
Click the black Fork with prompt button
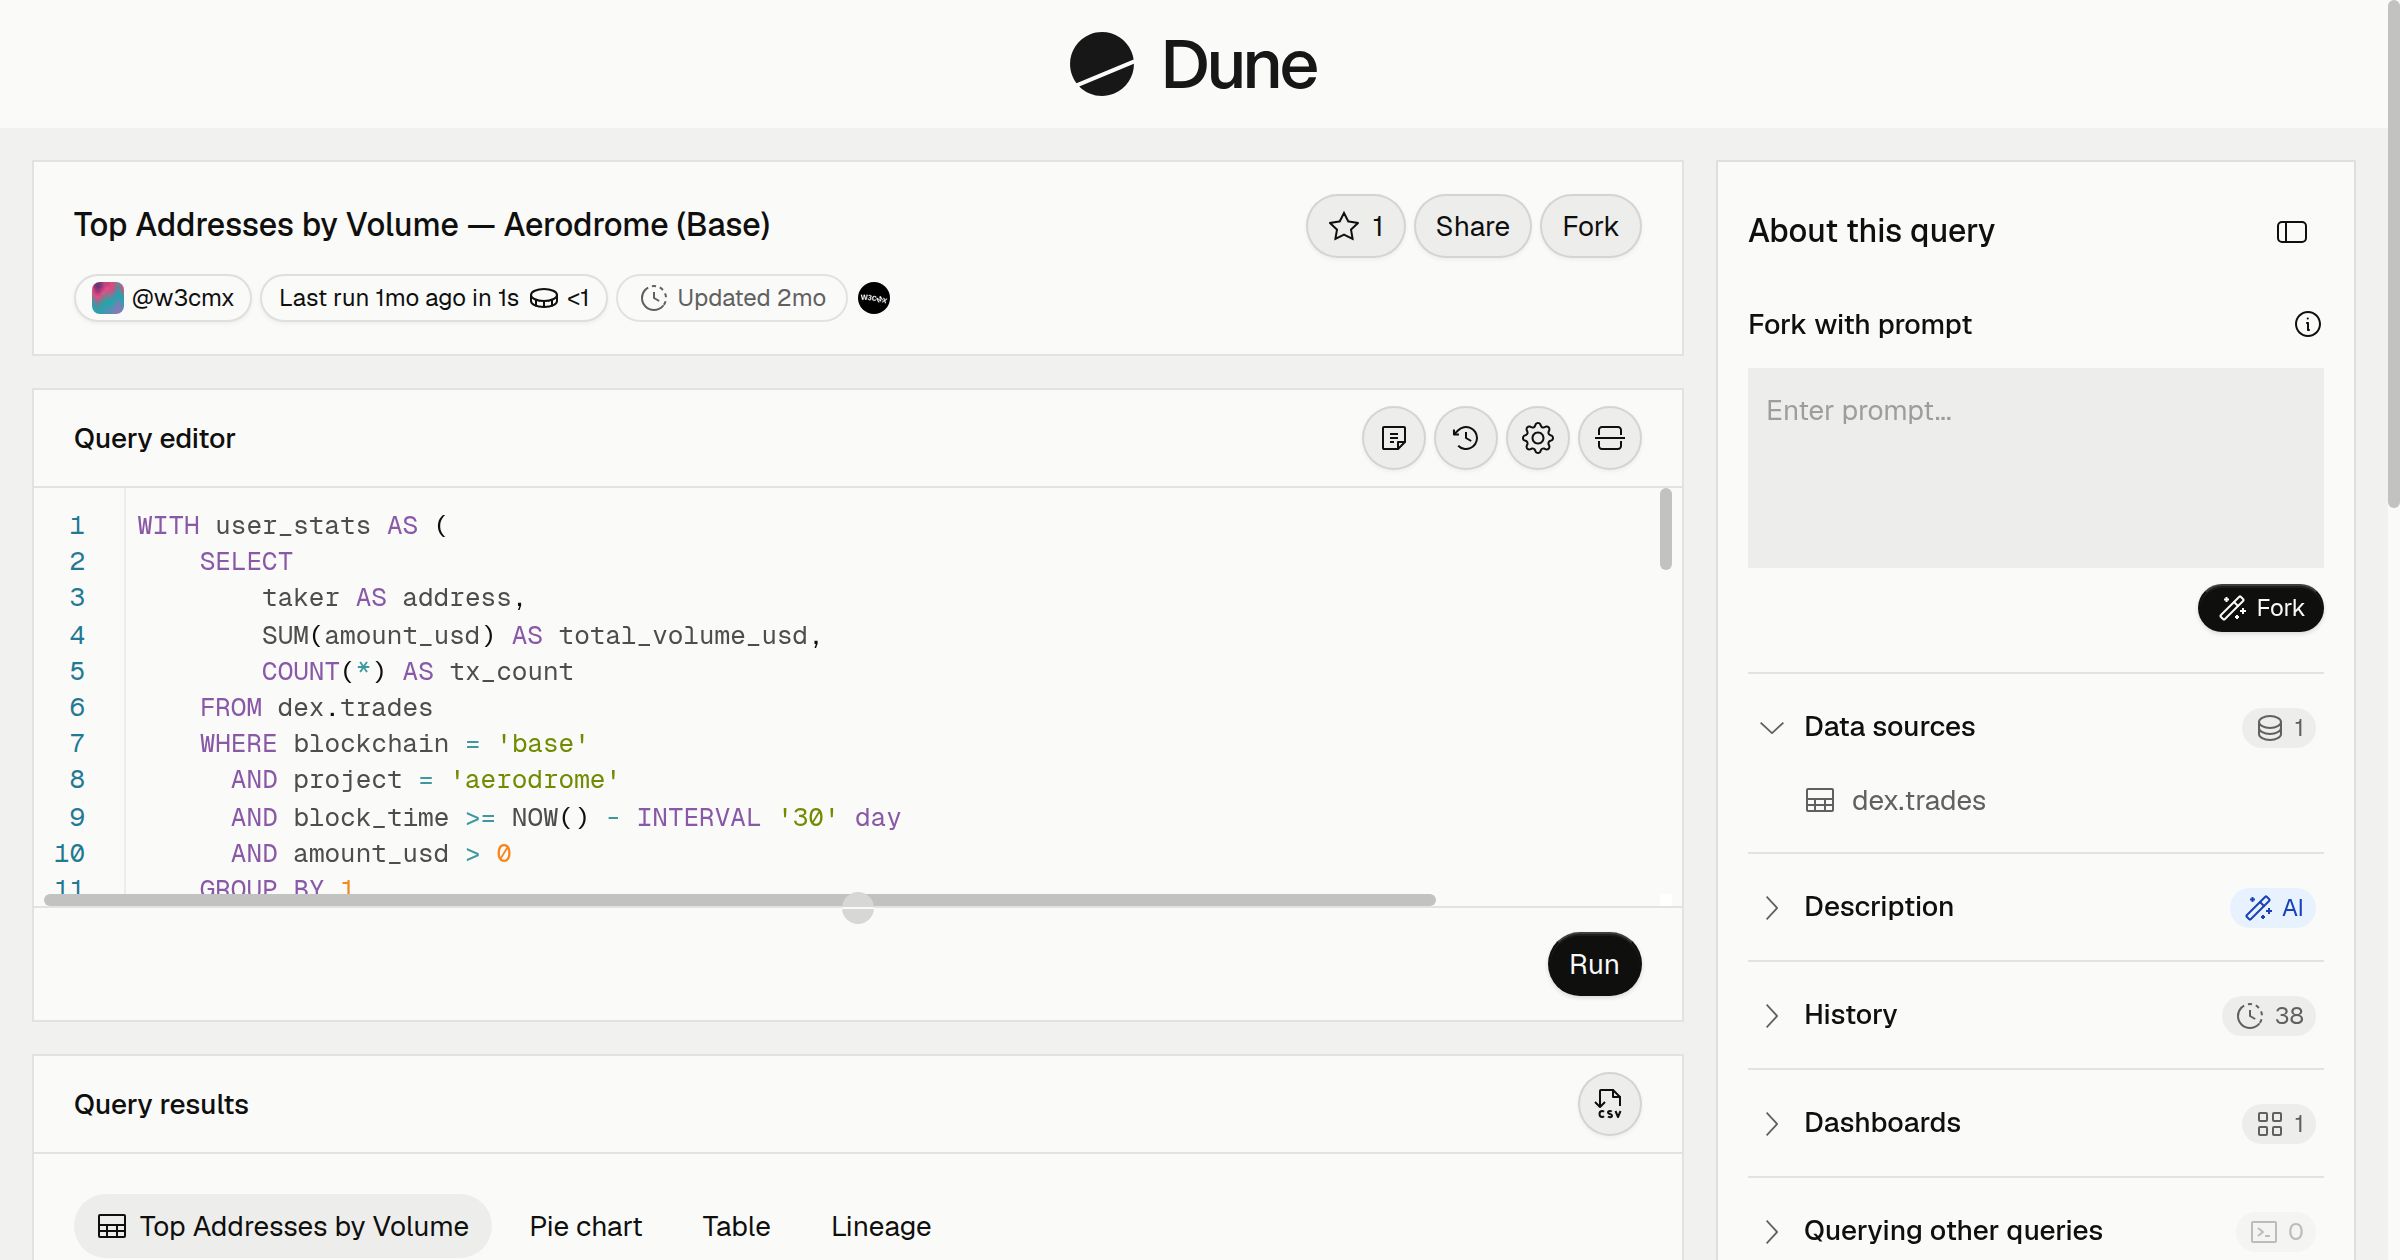[x=2260, y=608]
